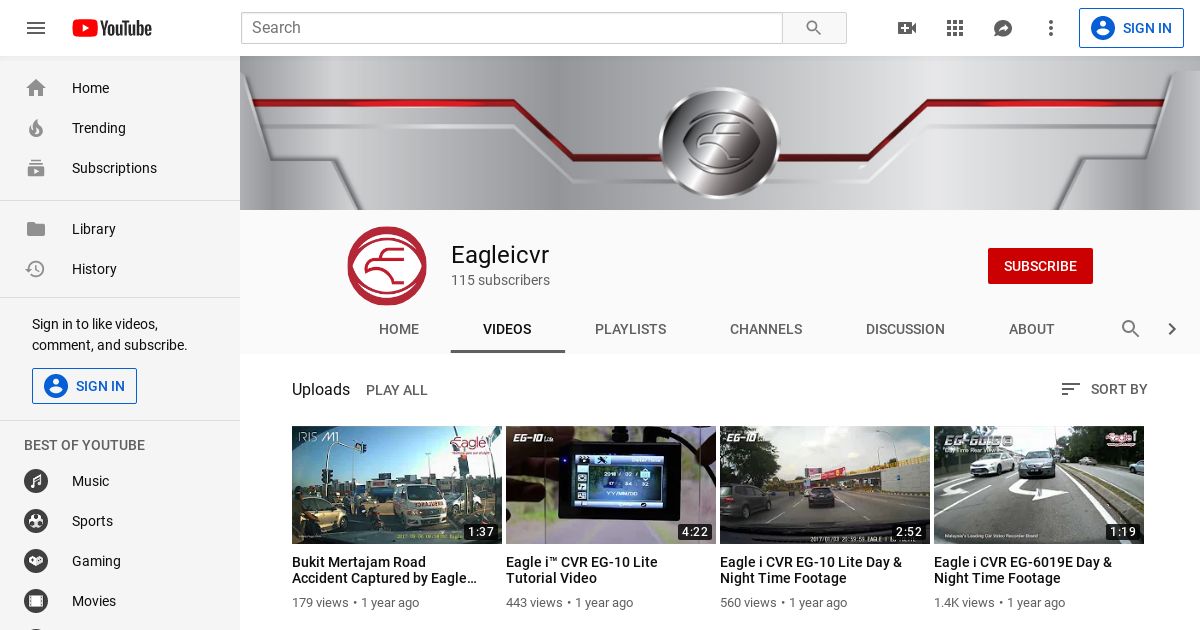The image size is (1200, 630).
Task: Open the ABOUT tab
Action: 1031,329
